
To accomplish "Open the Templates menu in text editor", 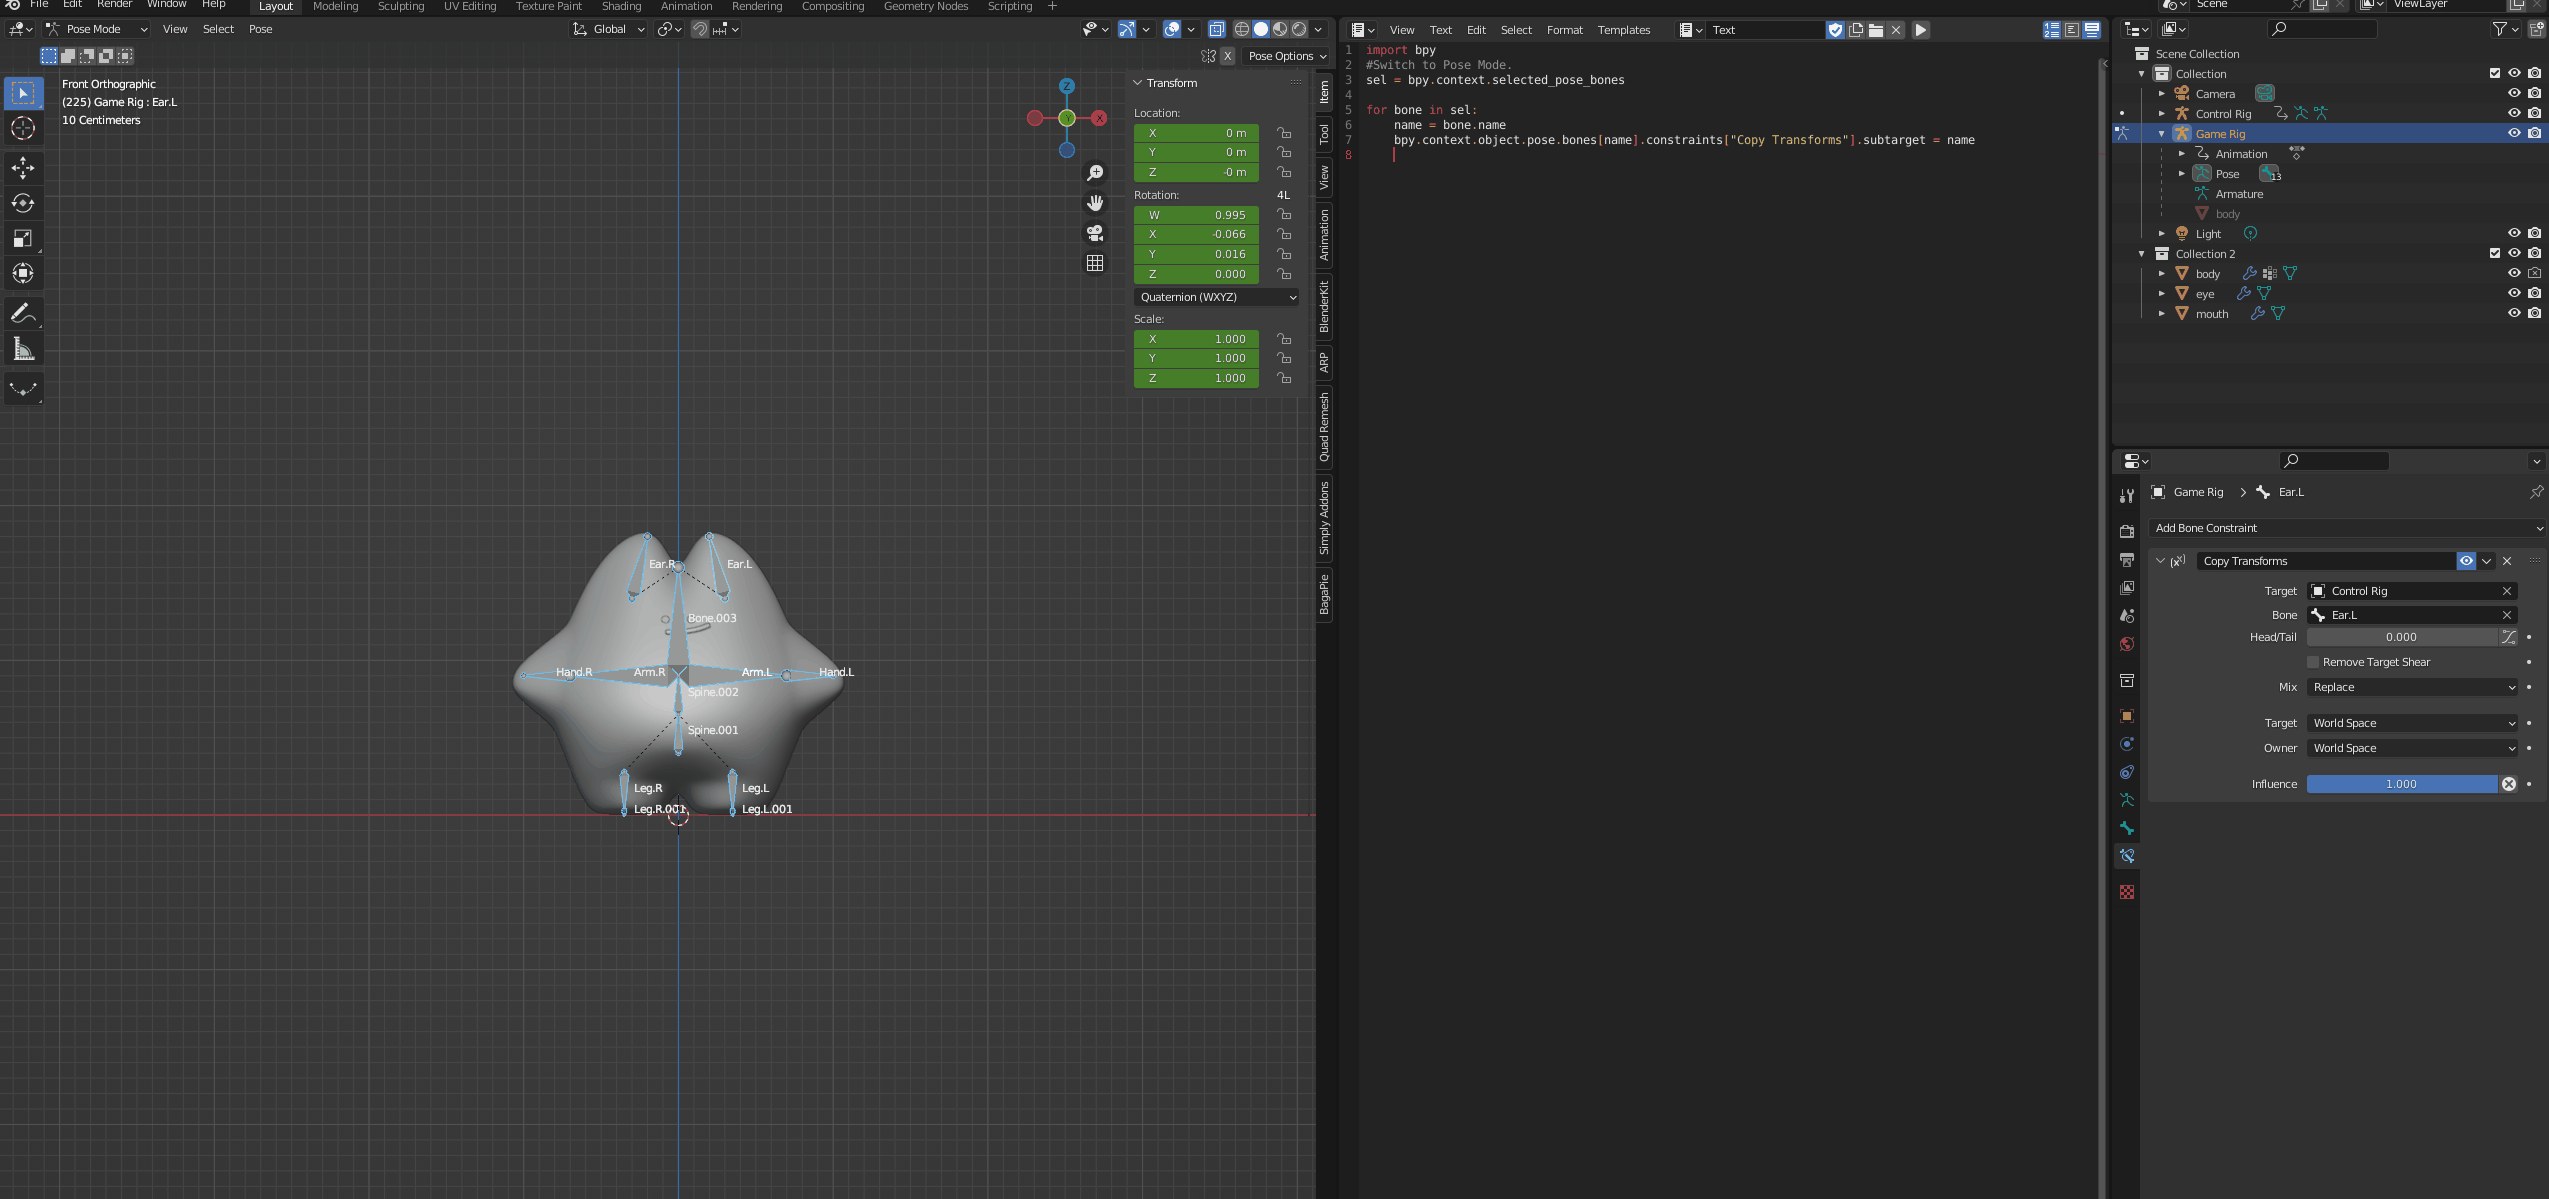I will [x=1623, y=30].
